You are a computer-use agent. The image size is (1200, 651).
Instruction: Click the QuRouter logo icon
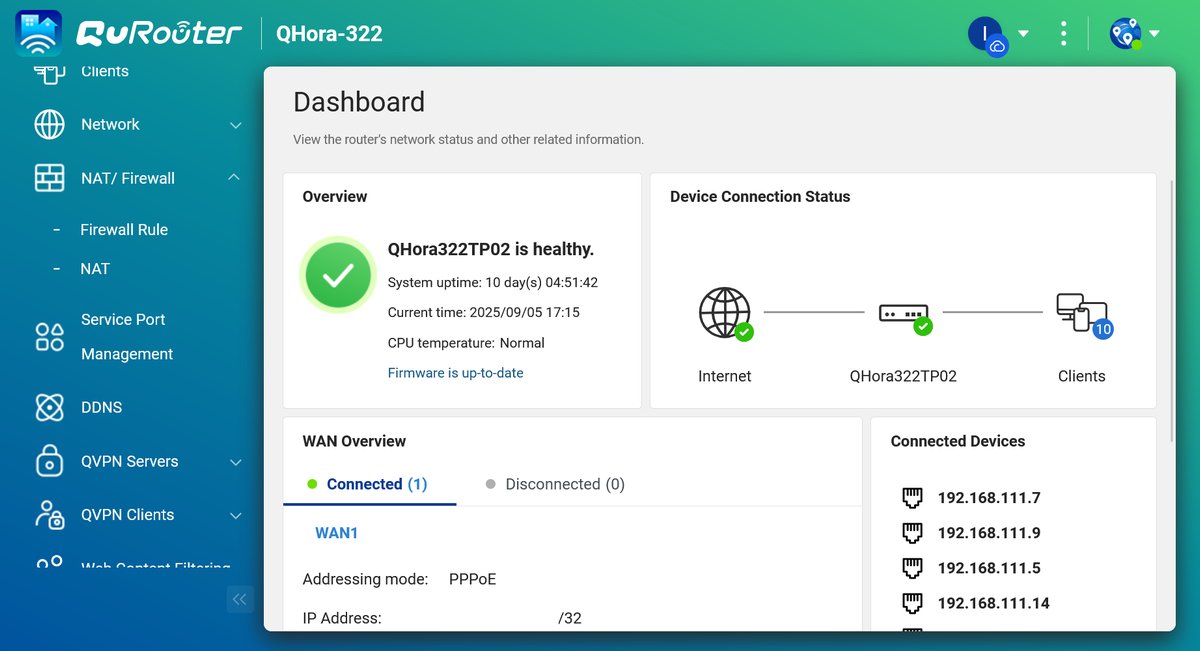(39, 33)
